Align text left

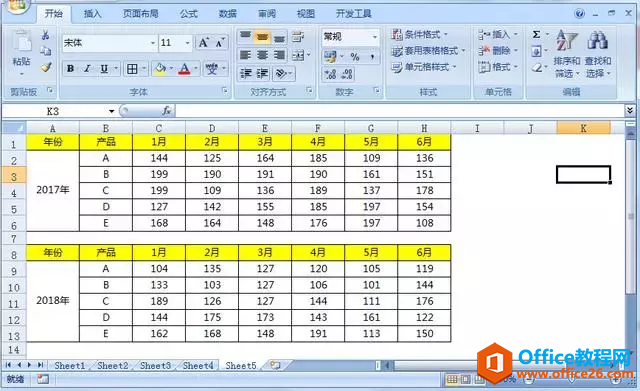coord(245,55)
